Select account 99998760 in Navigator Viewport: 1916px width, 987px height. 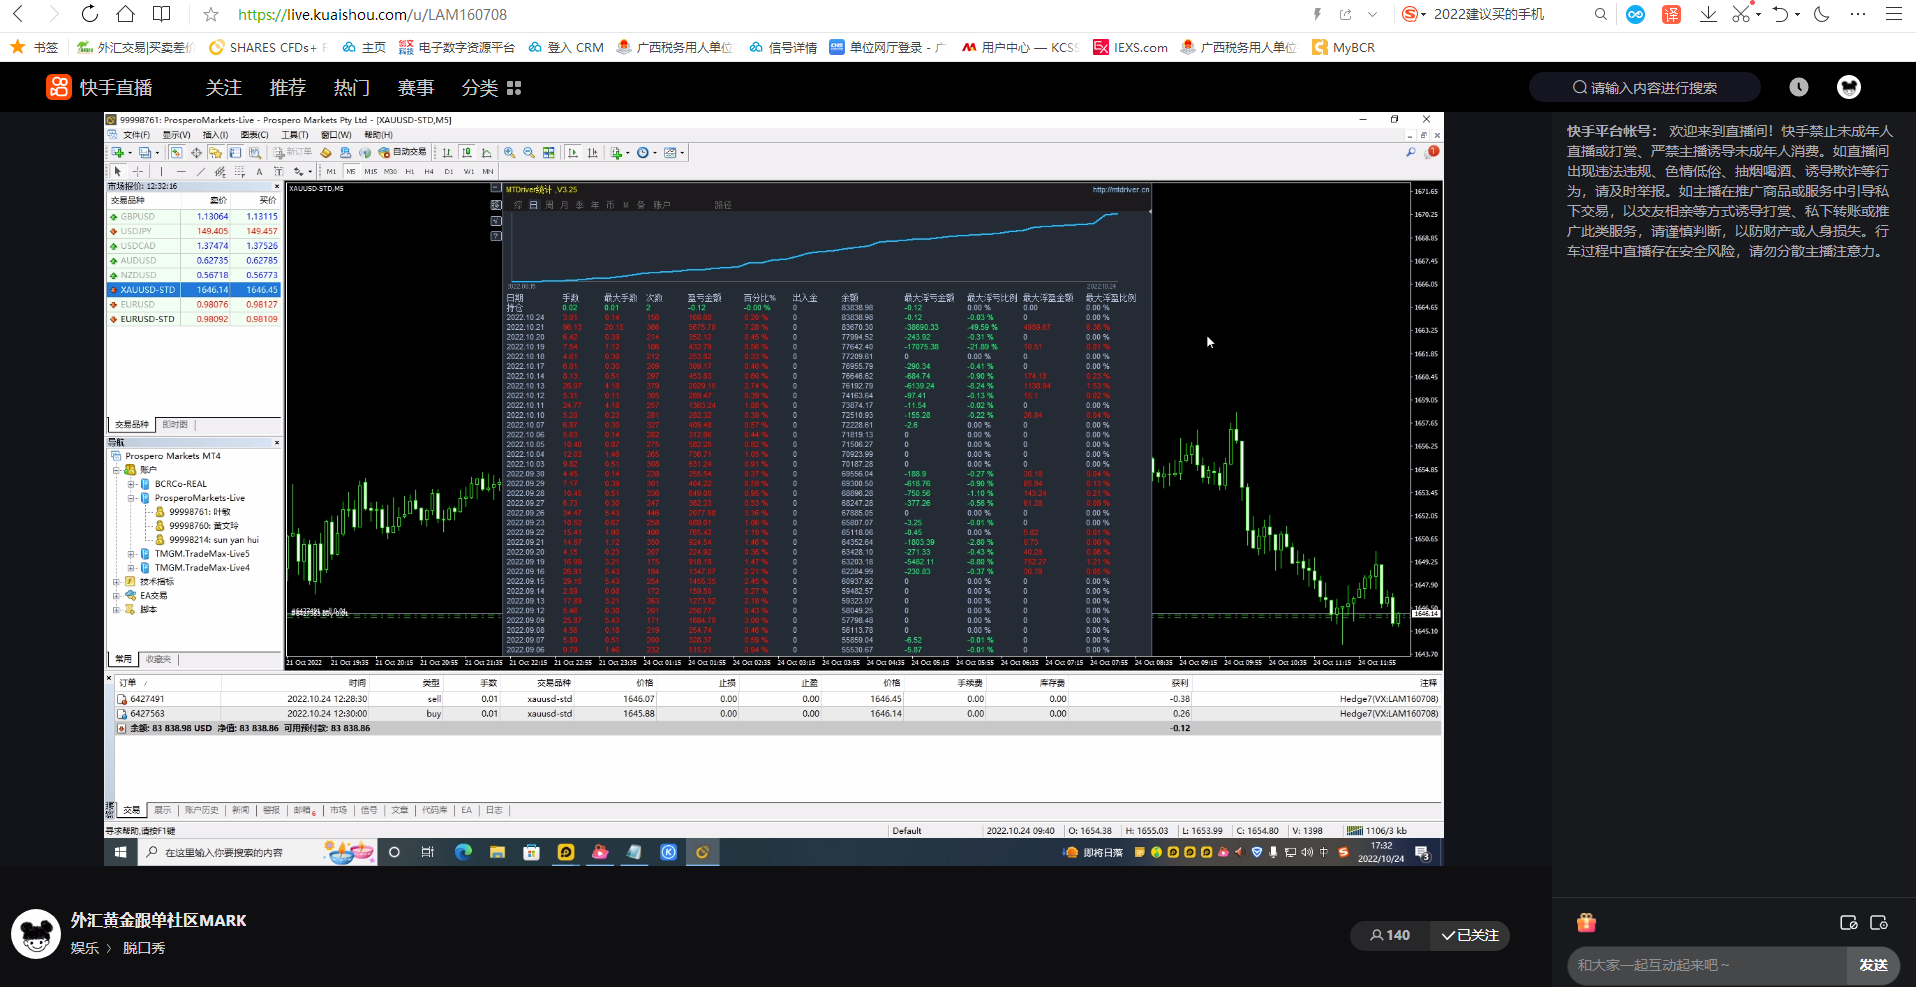point(203,526)
